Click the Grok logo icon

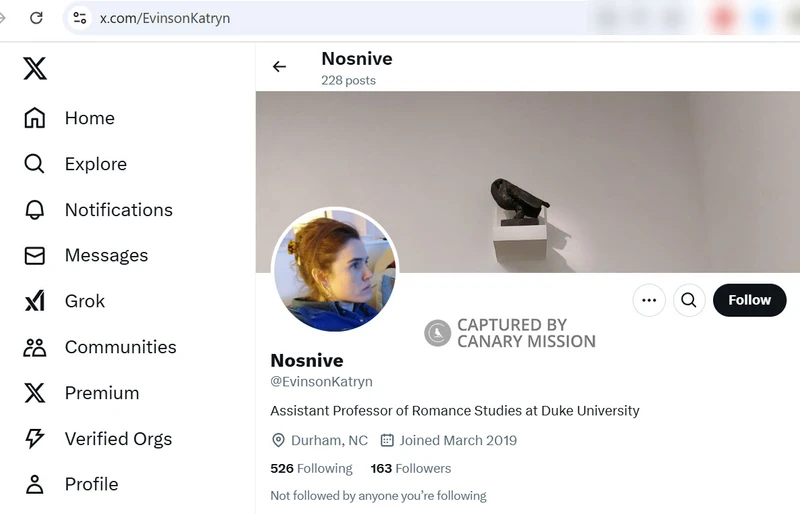tap(35, 301)
